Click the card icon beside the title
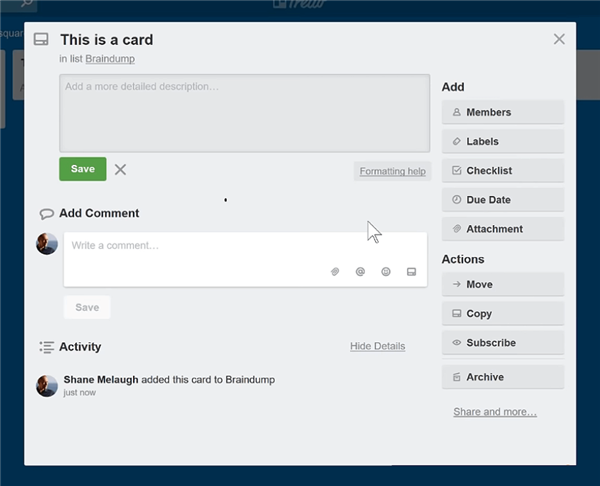 pos(41,40)
